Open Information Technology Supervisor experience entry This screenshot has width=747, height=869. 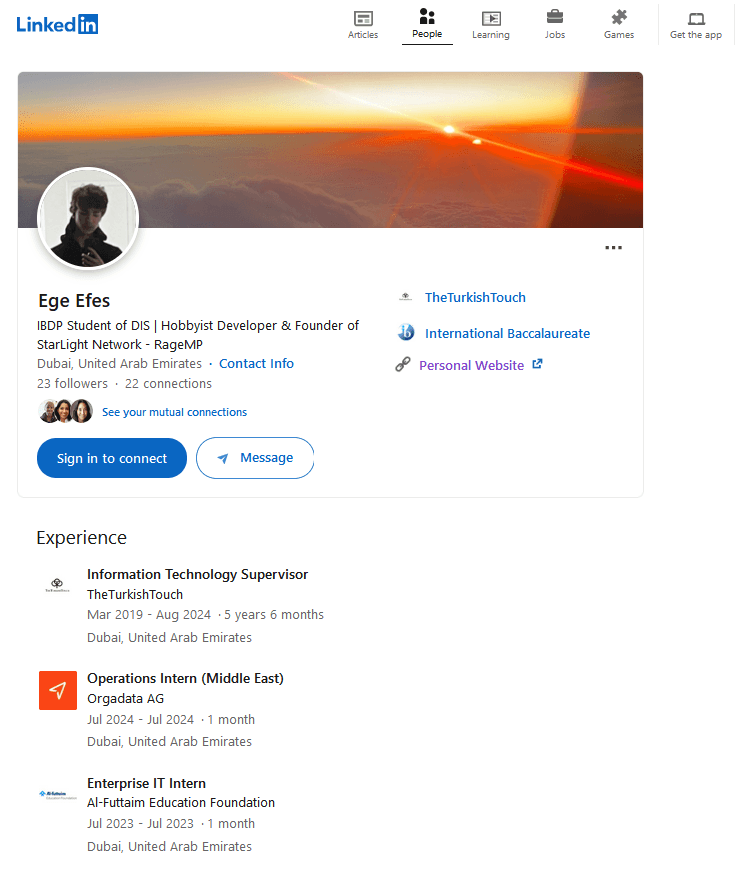(197, 575)
